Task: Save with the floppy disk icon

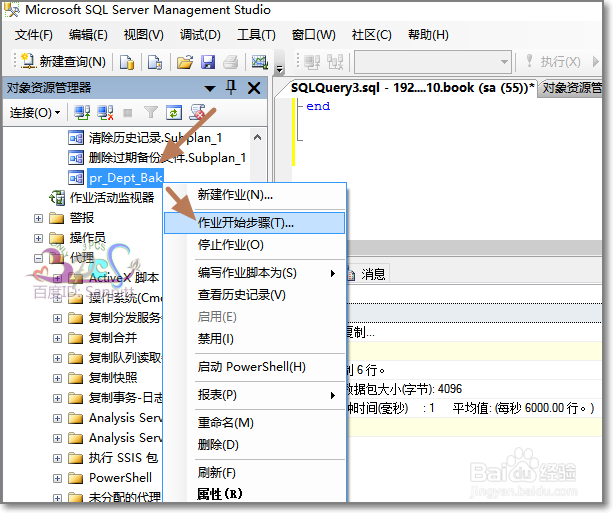Action: click(x=208, y=62)
